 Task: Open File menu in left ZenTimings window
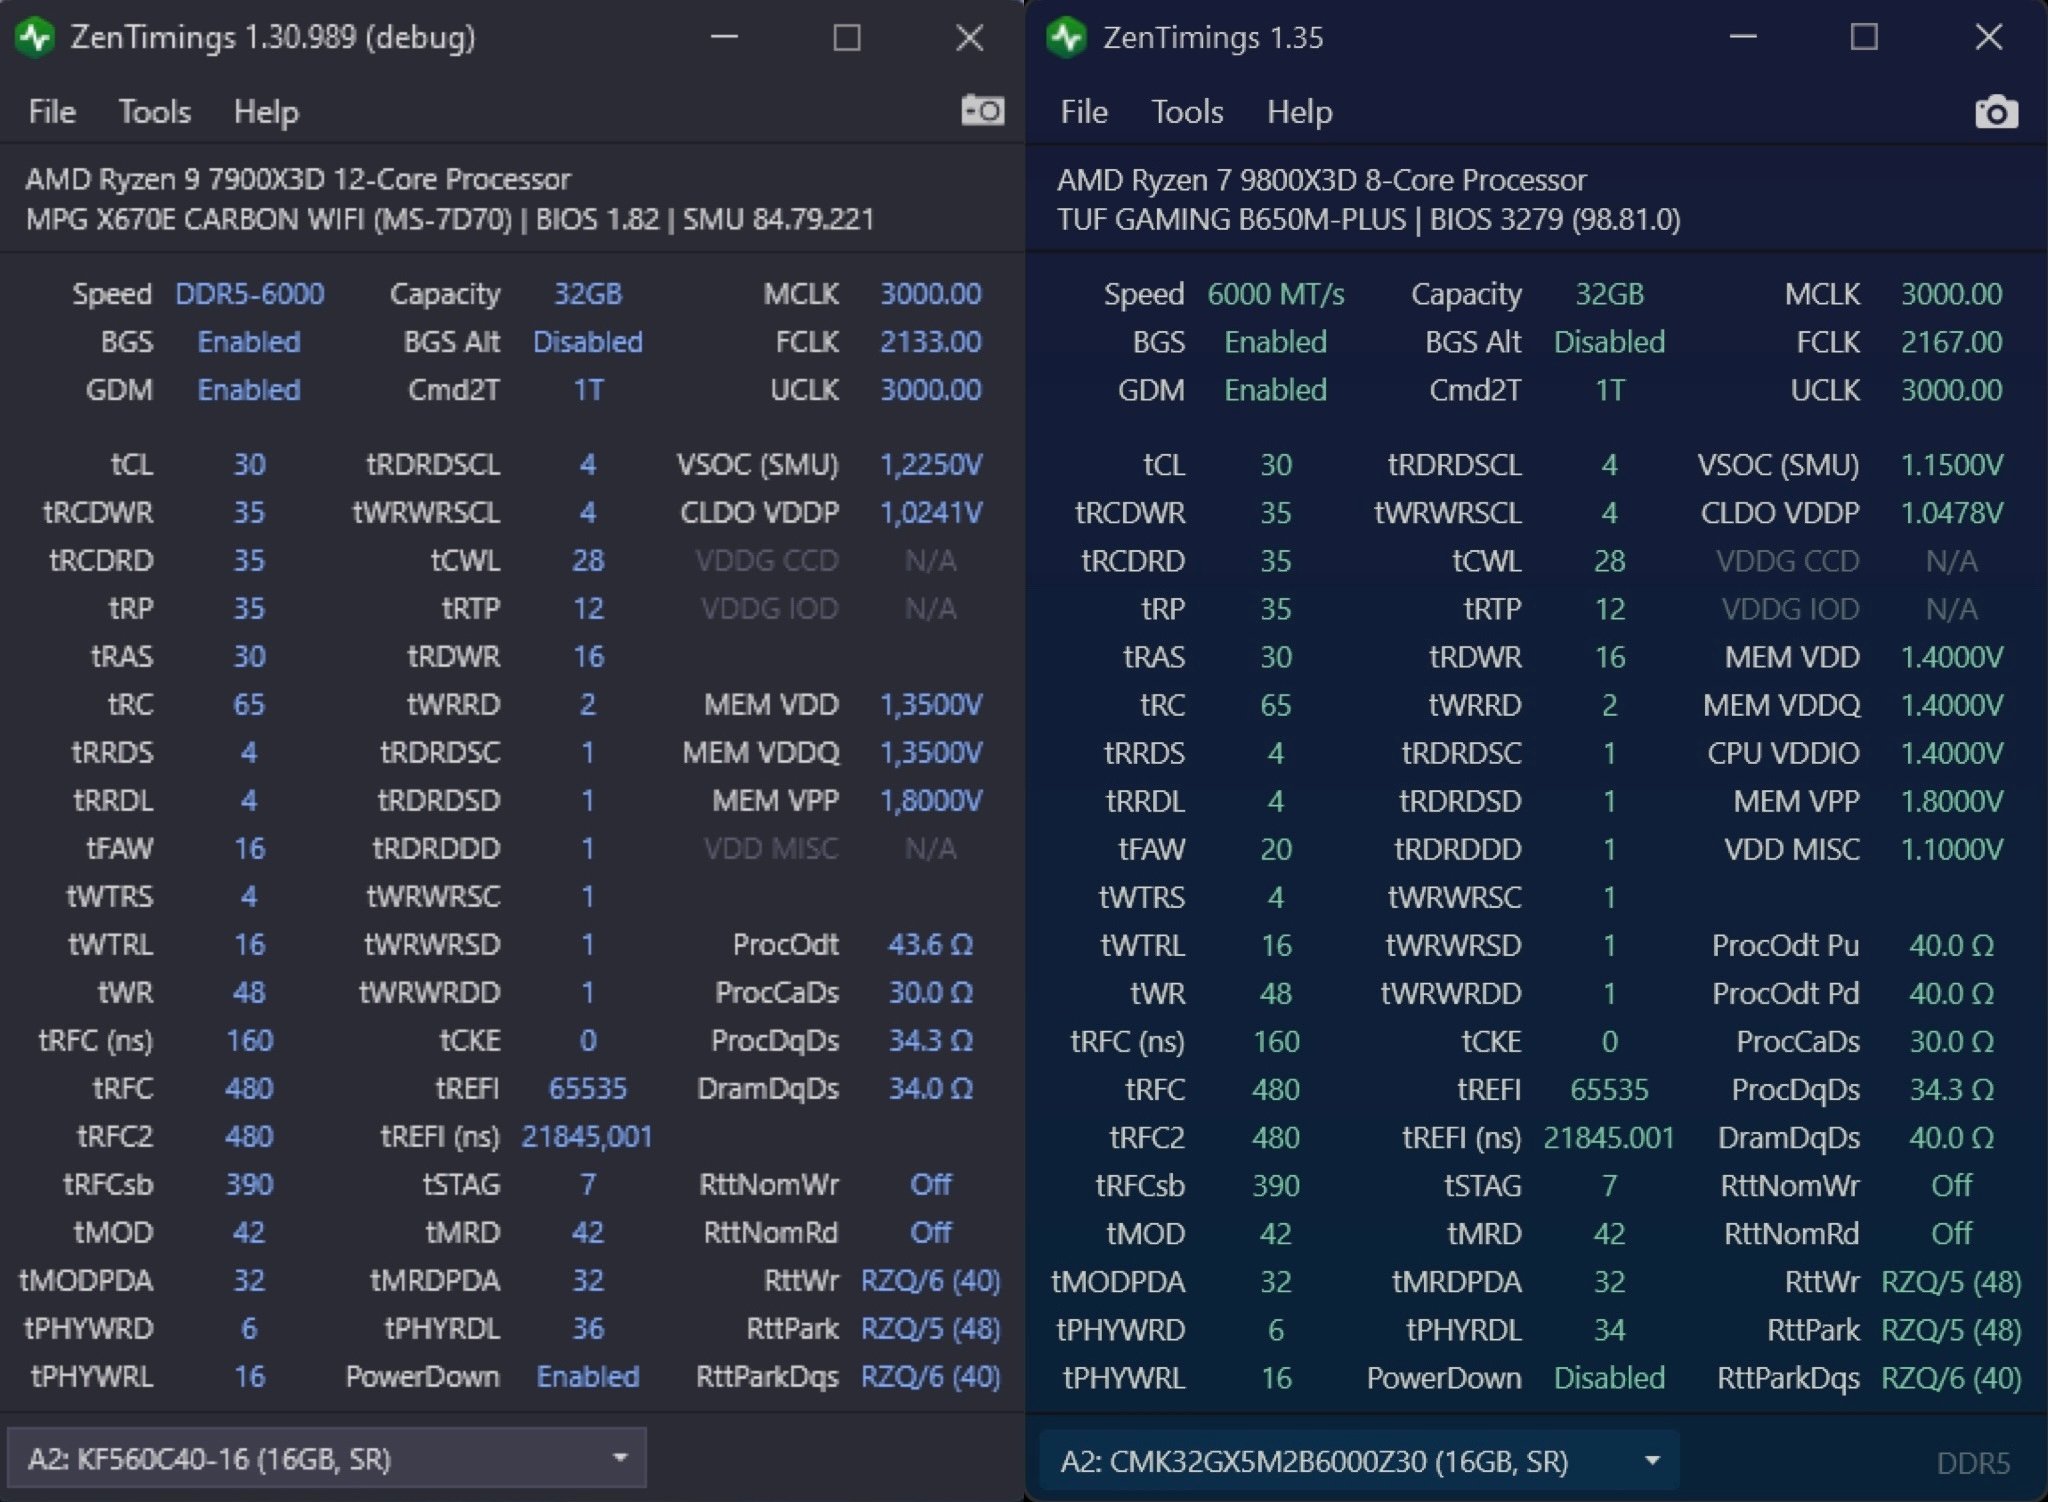[x=52, y=112]
